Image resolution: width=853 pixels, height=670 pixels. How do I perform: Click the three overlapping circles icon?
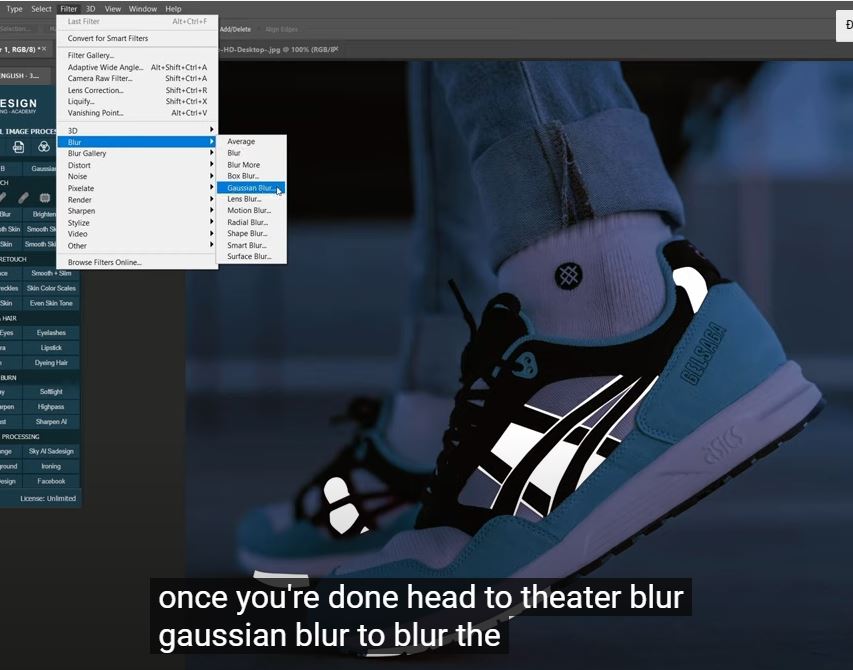45,147
